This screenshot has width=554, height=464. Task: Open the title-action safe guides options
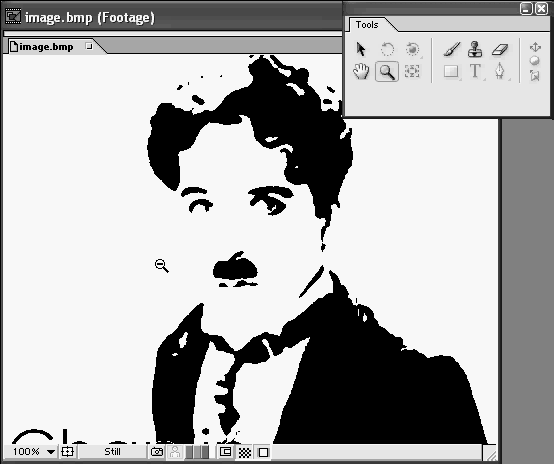(x=67, y=452)
